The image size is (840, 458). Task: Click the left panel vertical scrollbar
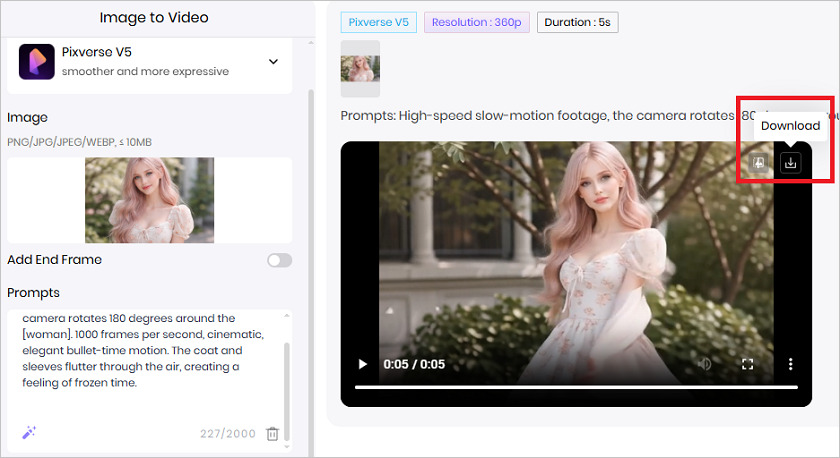point(311,273)
